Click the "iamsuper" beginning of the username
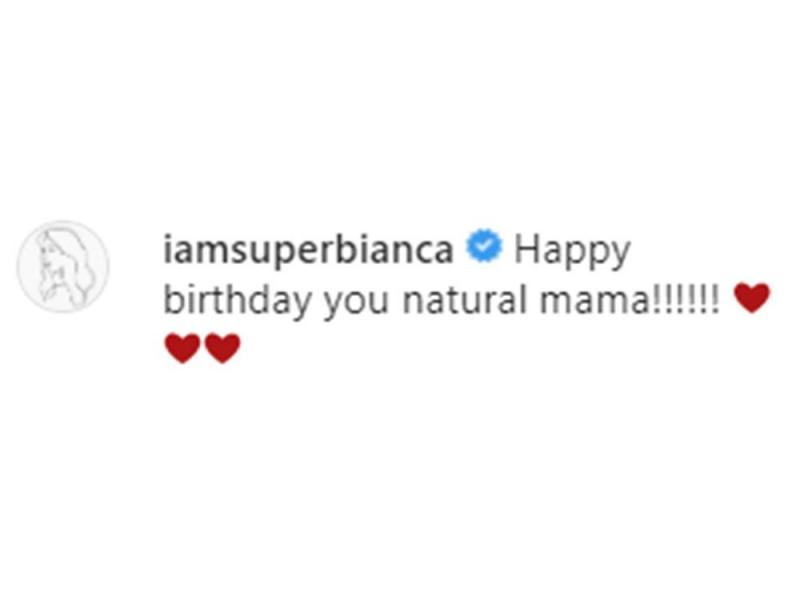This screenshot has height=600, width=800. pos(250,251)
